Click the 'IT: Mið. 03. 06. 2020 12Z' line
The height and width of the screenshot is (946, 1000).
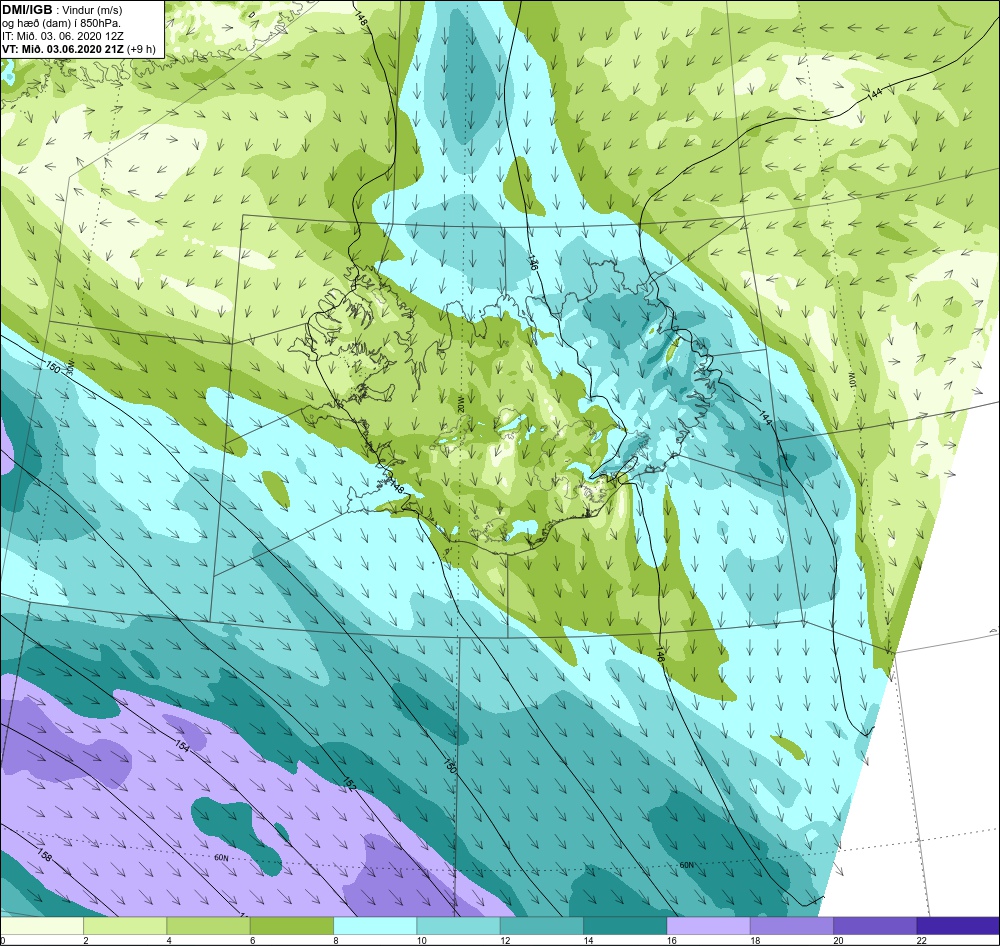tap(62, 36)
